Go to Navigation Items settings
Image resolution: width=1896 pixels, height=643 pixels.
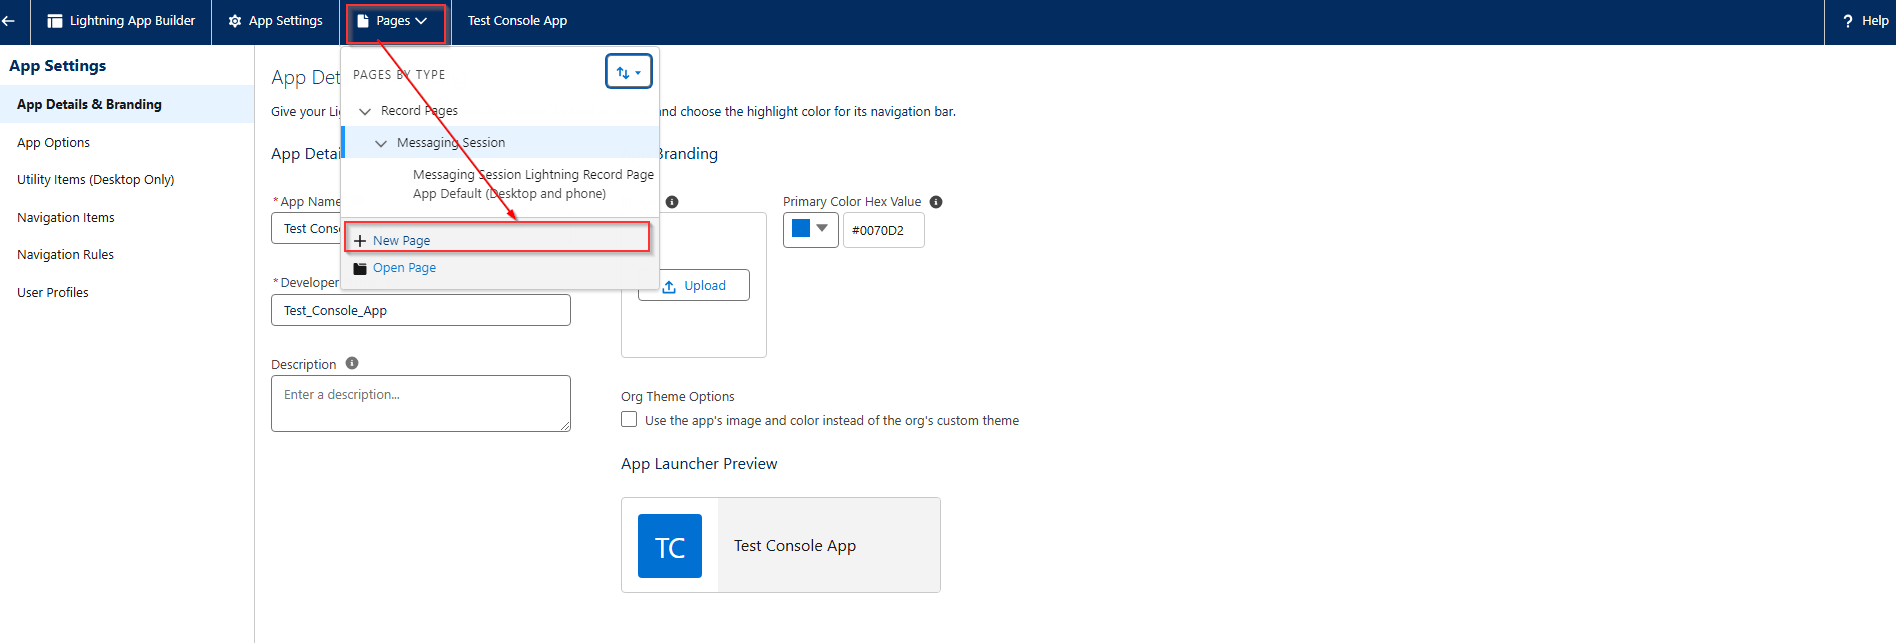tap(66, 218)
